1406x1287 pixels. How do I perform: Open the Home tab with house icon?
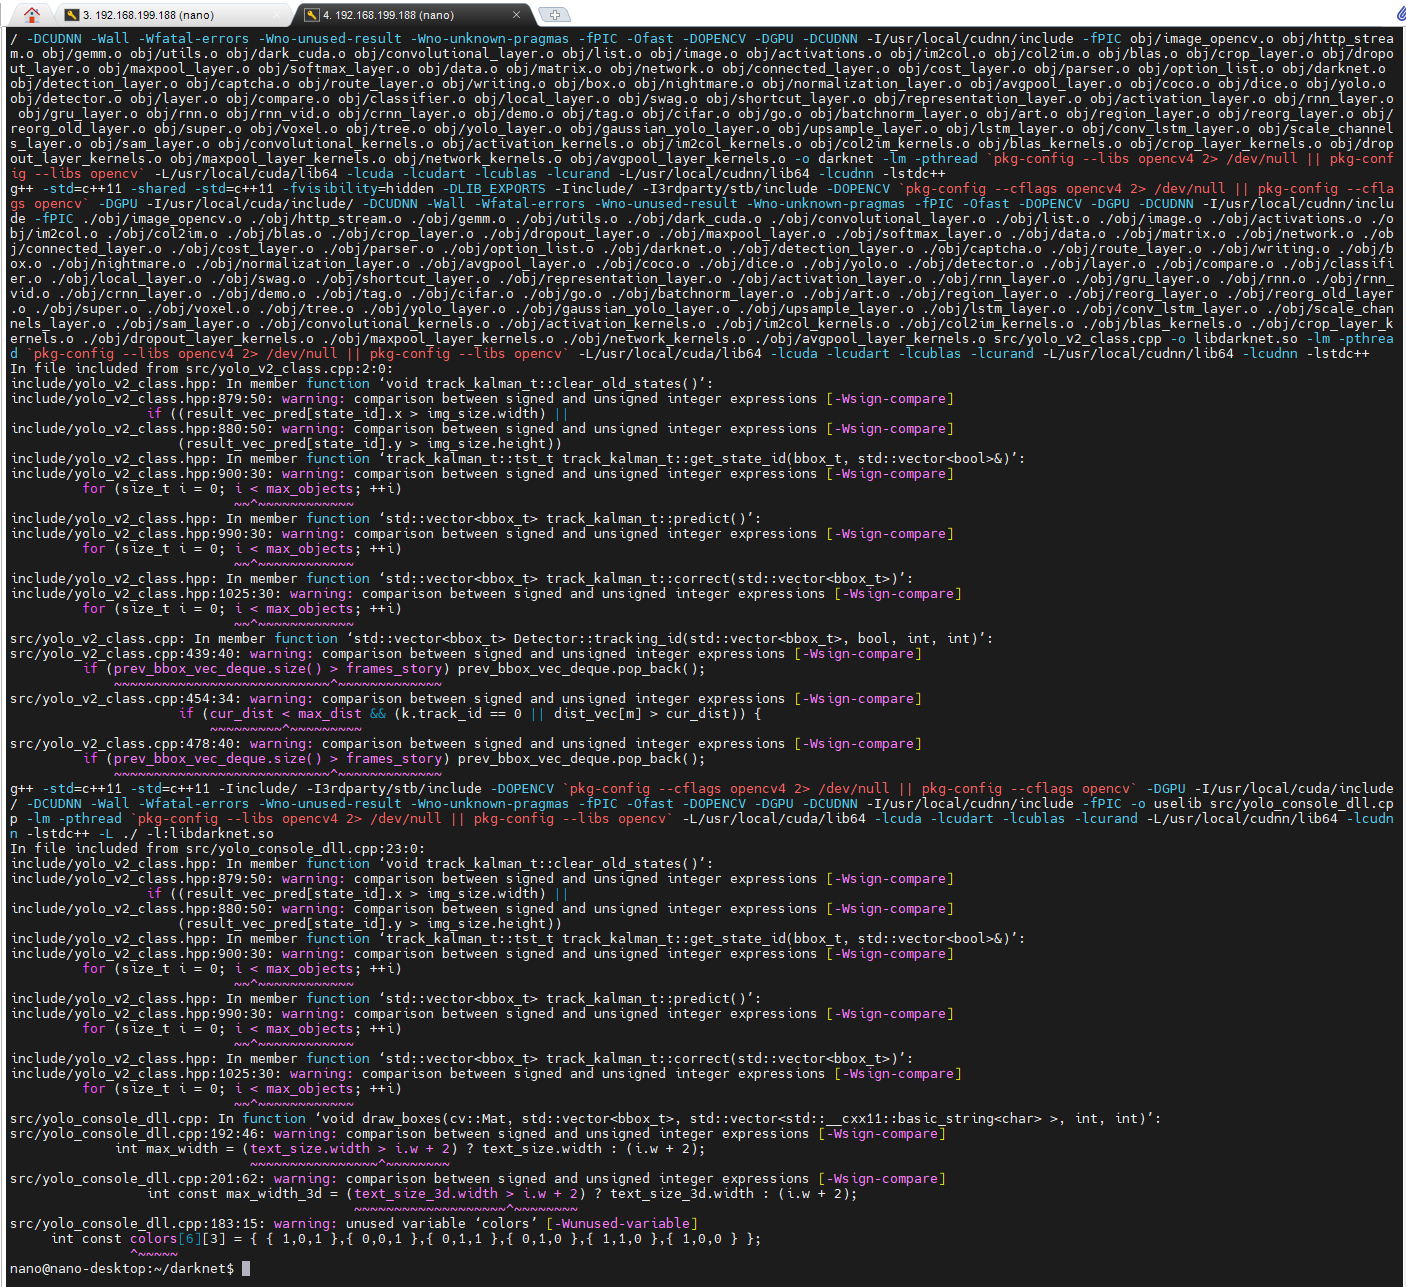point(32,15)
